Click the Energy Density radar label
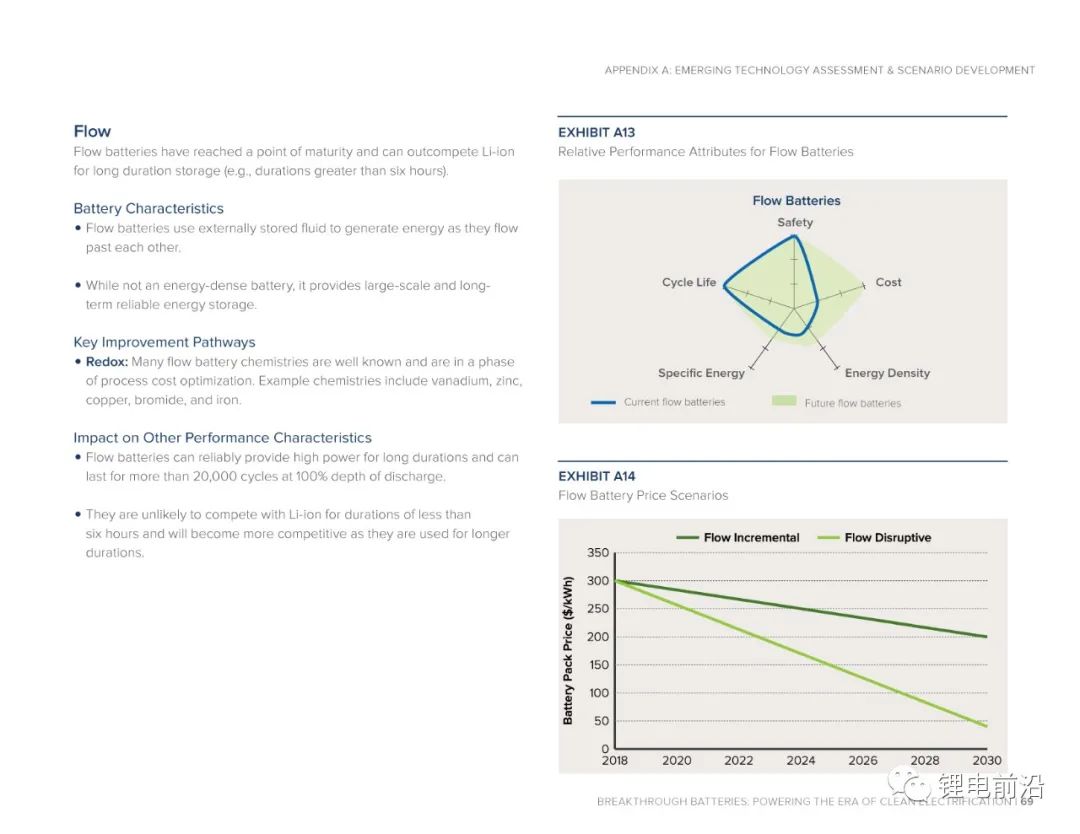Image resolution: width=1080 pixels, height=834 pixels. click(887, 373)
